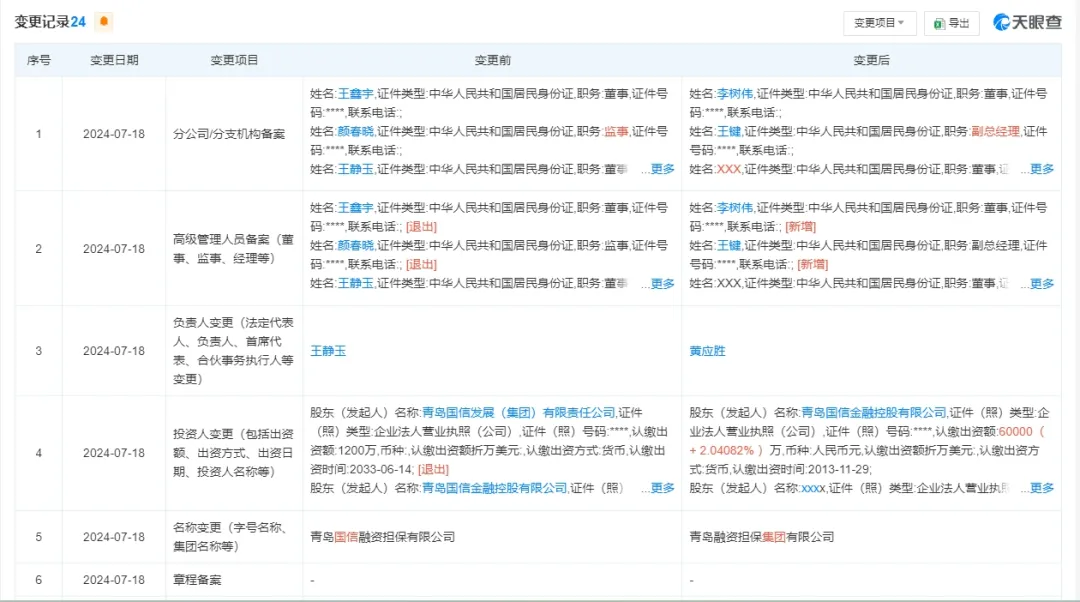The image size is (1080, 602).
Task: Expand 更多 in row 2 变更后 cell
Action: click(1041, 283)
